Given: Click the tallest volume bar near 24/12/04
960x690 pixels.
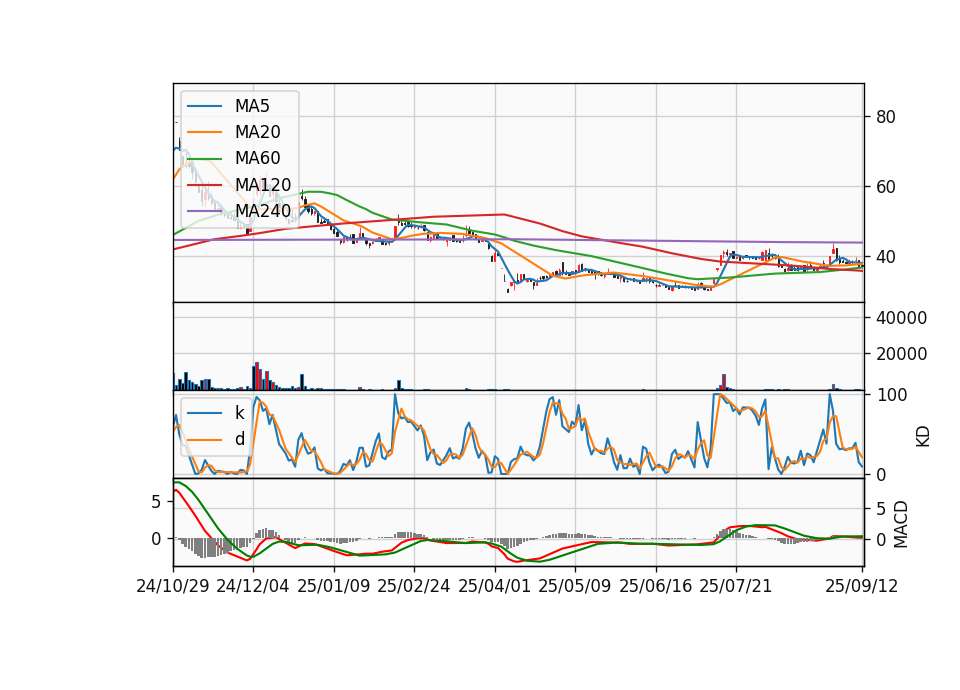Looking at the screenshot, I should point(257,376).
